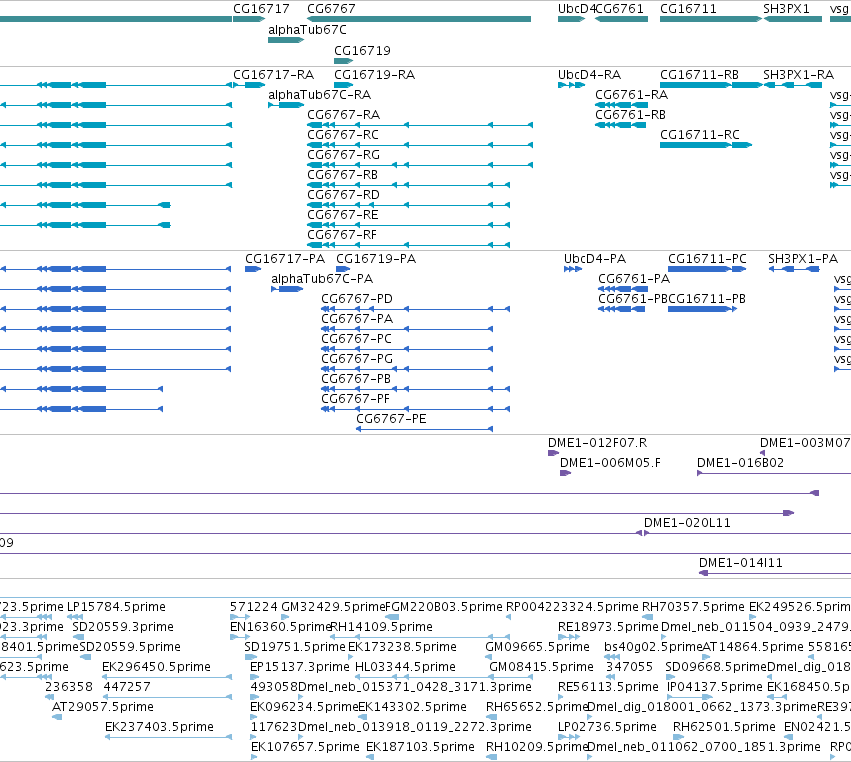Click the CG16719-RA transcript label
This screenshot has width=851, height=762.
pos(374,74)
